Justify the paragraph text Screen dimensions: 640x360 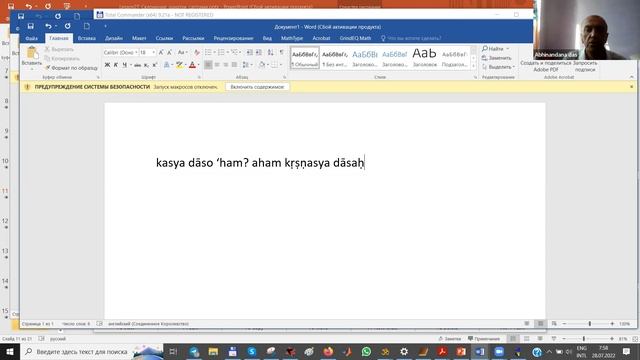(x=234, y=65)
